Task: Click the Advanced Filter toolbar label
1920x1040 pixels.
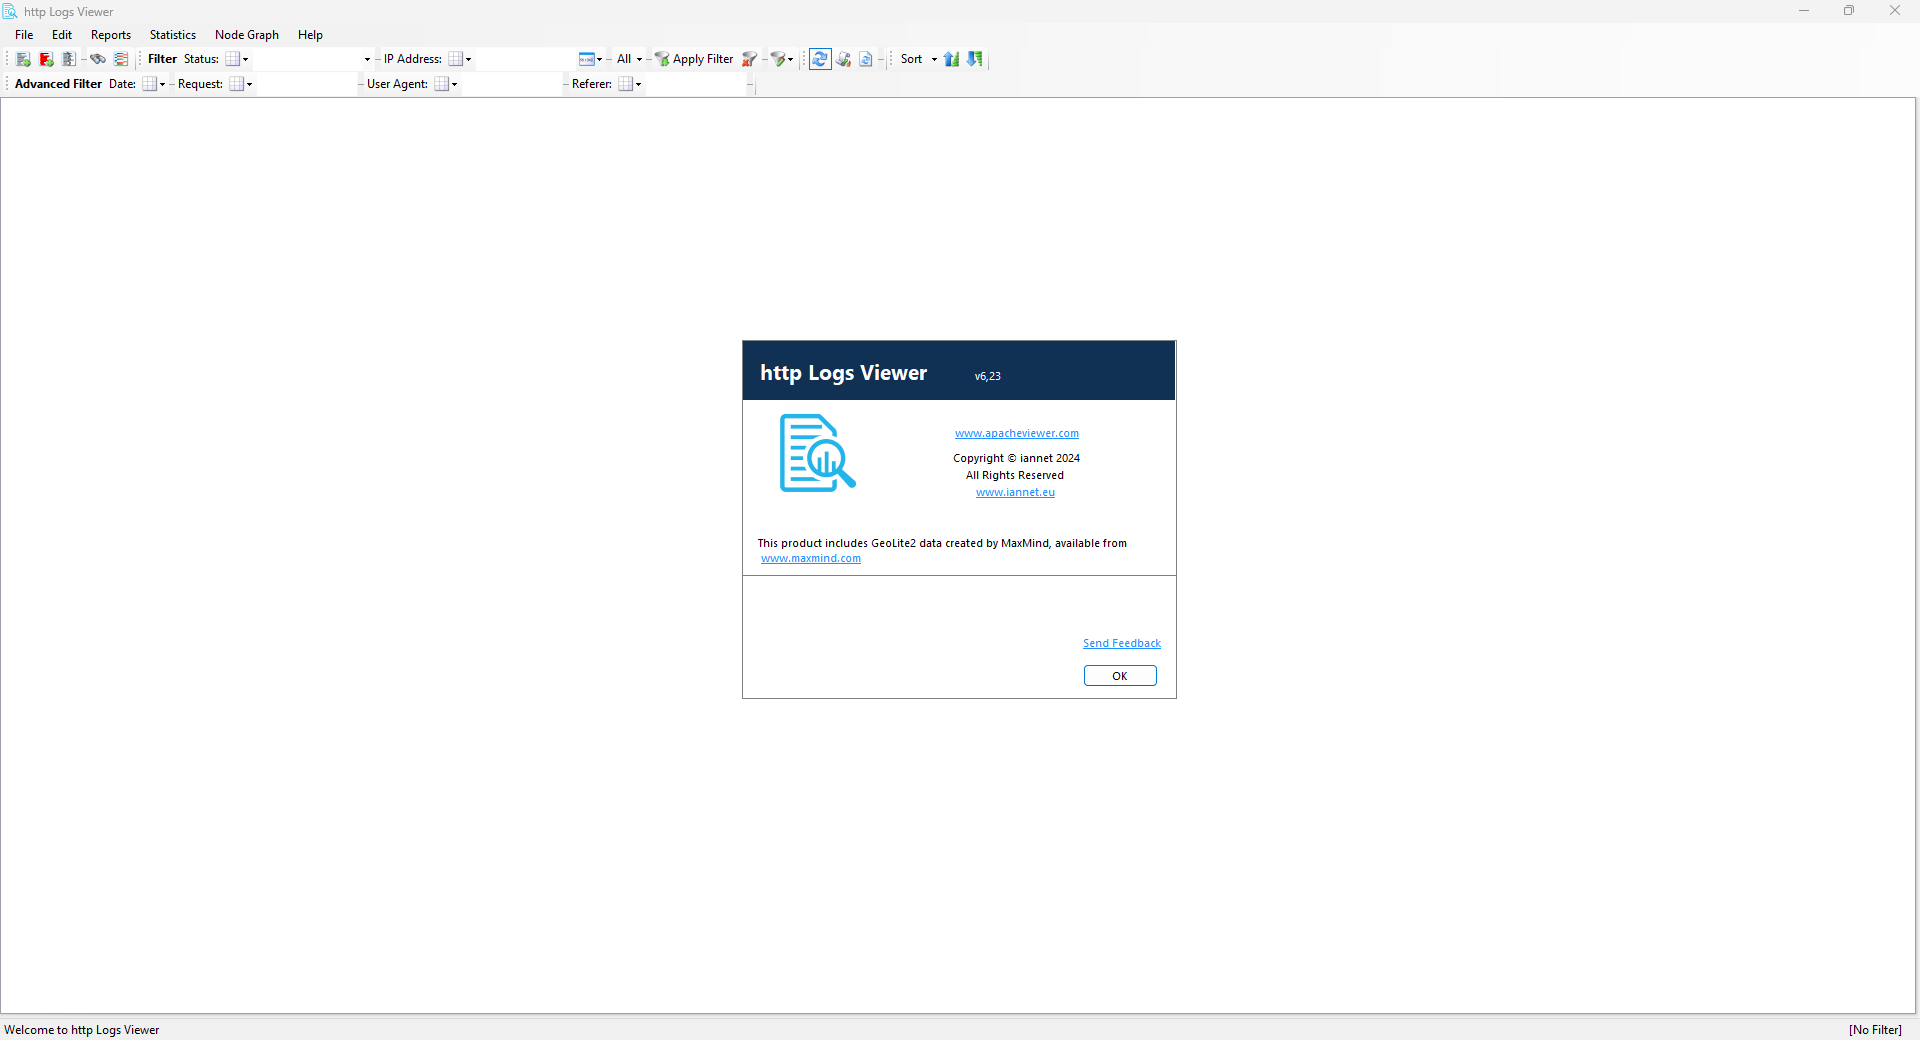Action: point(58,84)
